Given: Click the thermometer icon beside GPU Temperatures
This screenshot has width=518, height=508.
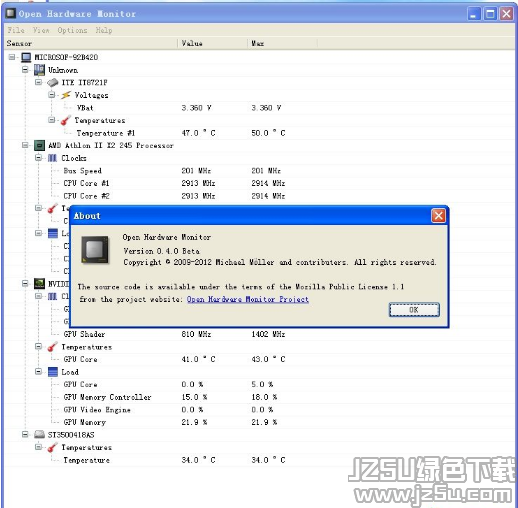Looking at the screenshot, I should [x=52, y=347].
